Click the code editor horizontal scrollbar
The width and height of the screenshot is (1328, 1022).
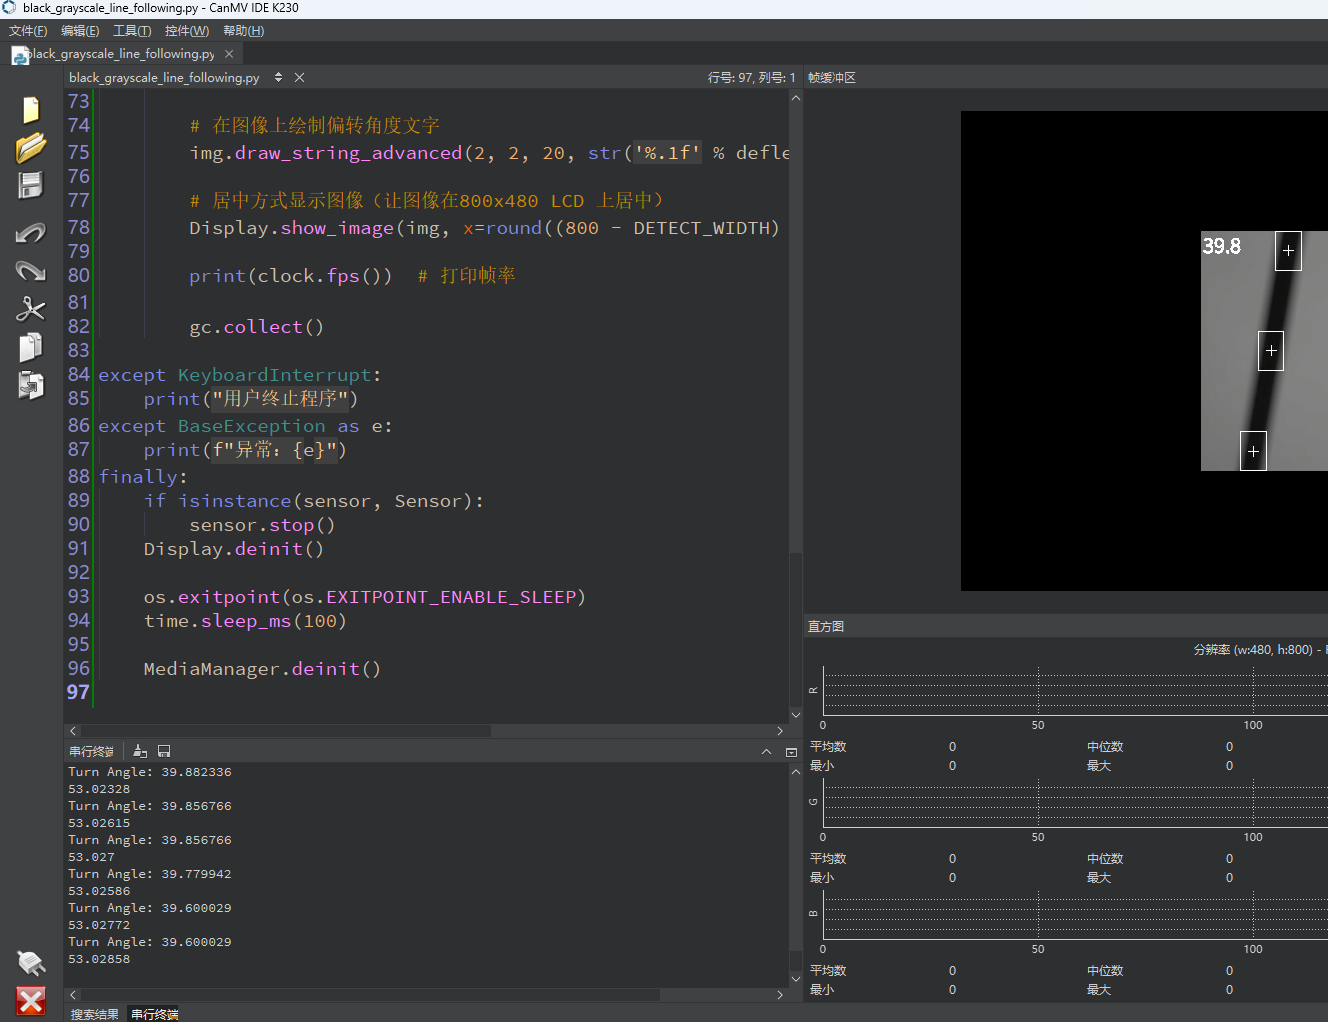pyautogui.click(x=426, y=731)
